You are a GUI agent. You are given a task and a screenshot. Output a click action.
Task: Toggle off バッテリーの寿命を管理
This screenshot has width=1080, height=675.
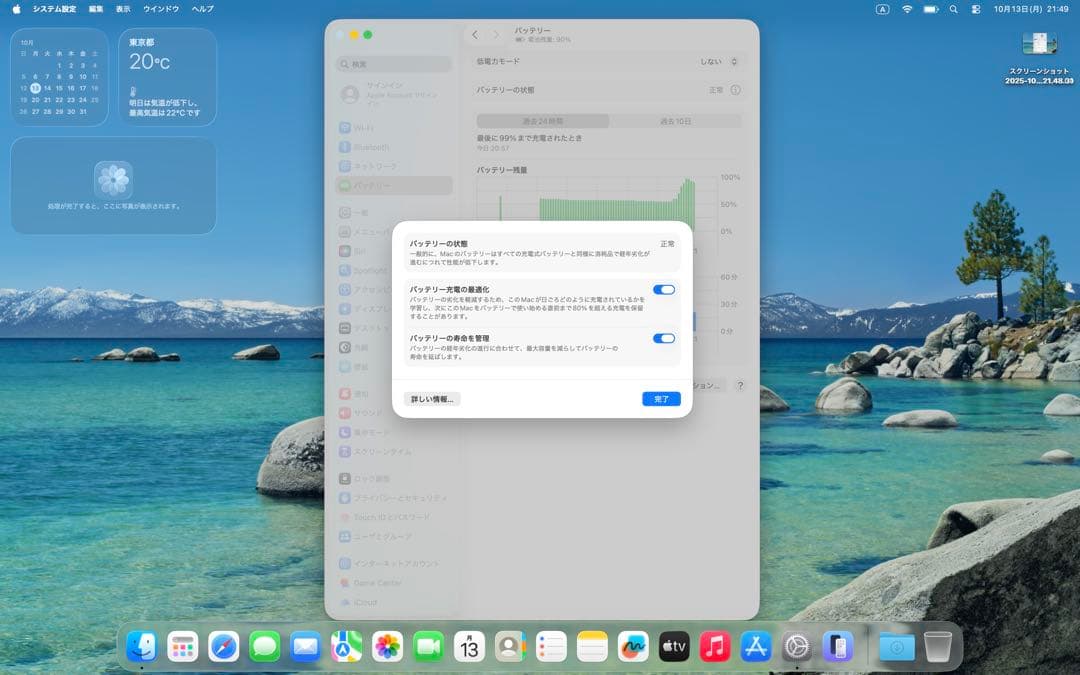[663, 338]
